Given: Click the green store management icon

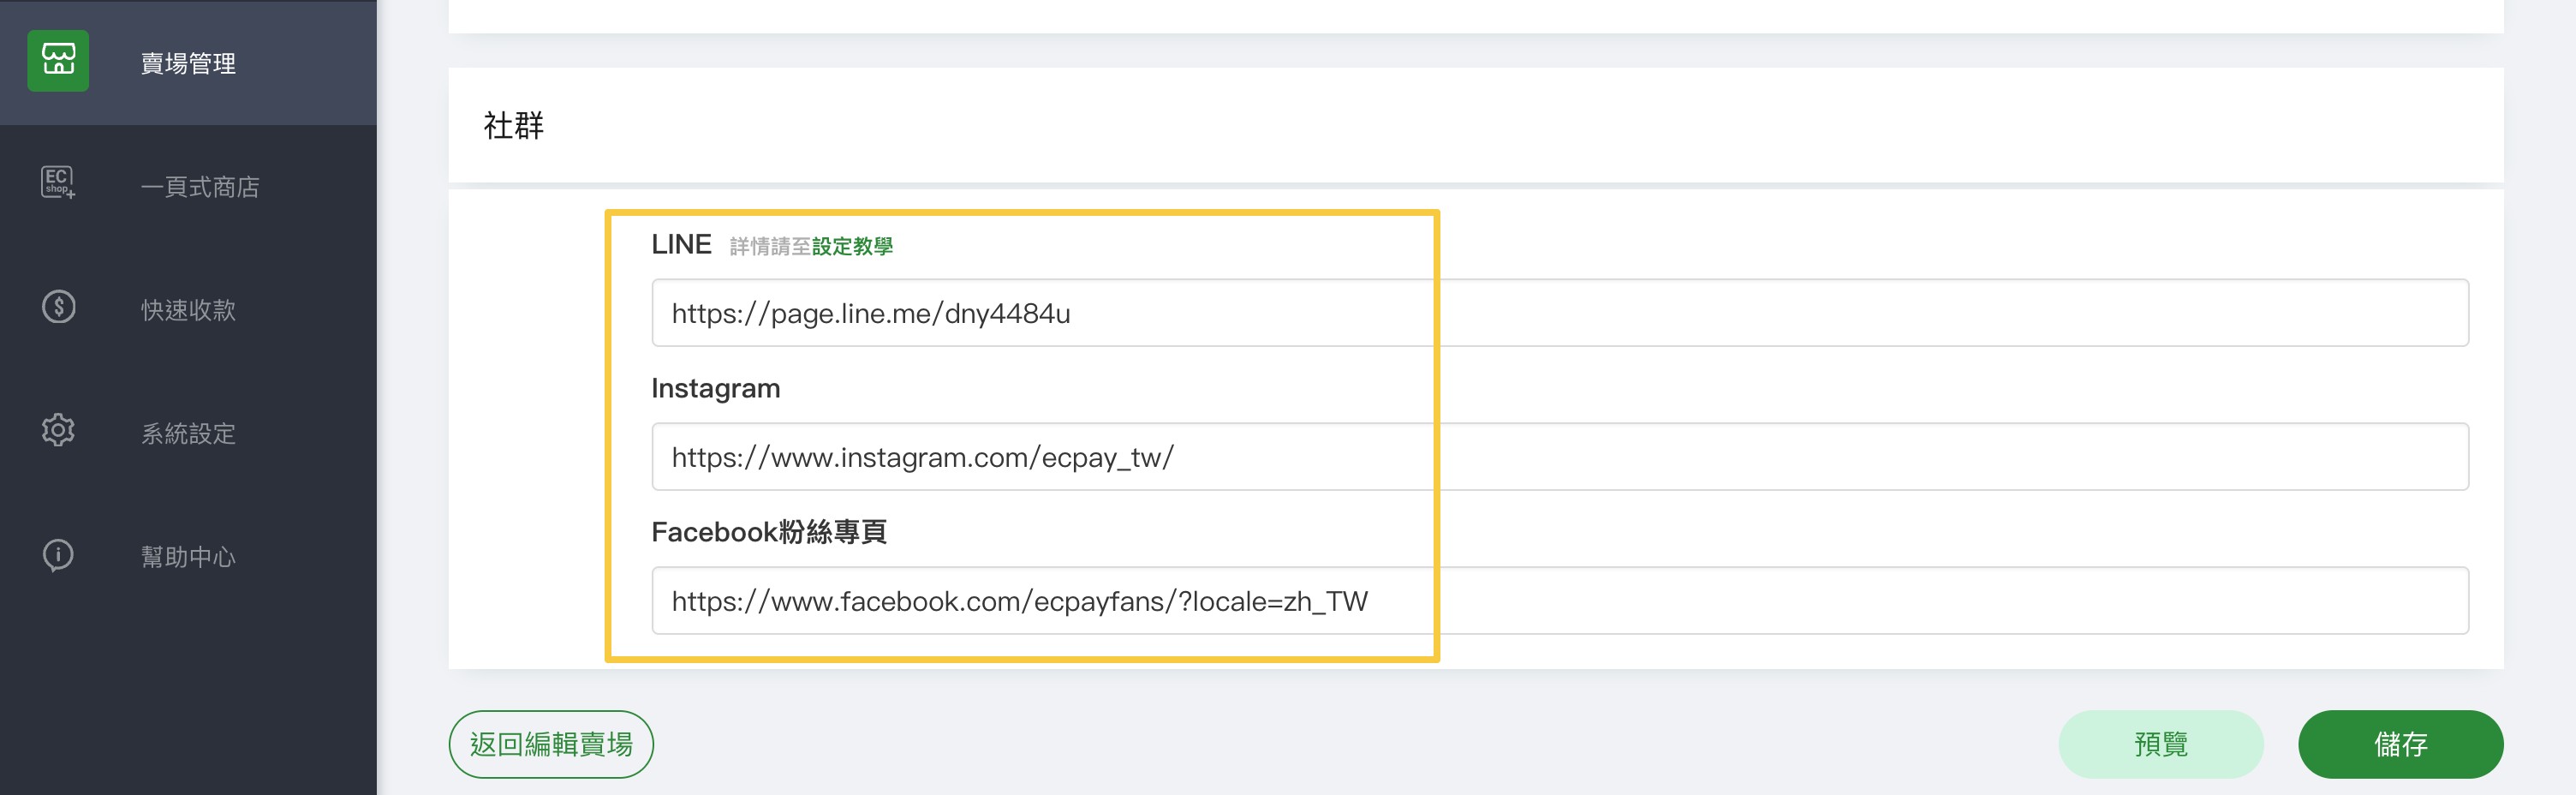Looking at the screenshot, I should (58, 61).
